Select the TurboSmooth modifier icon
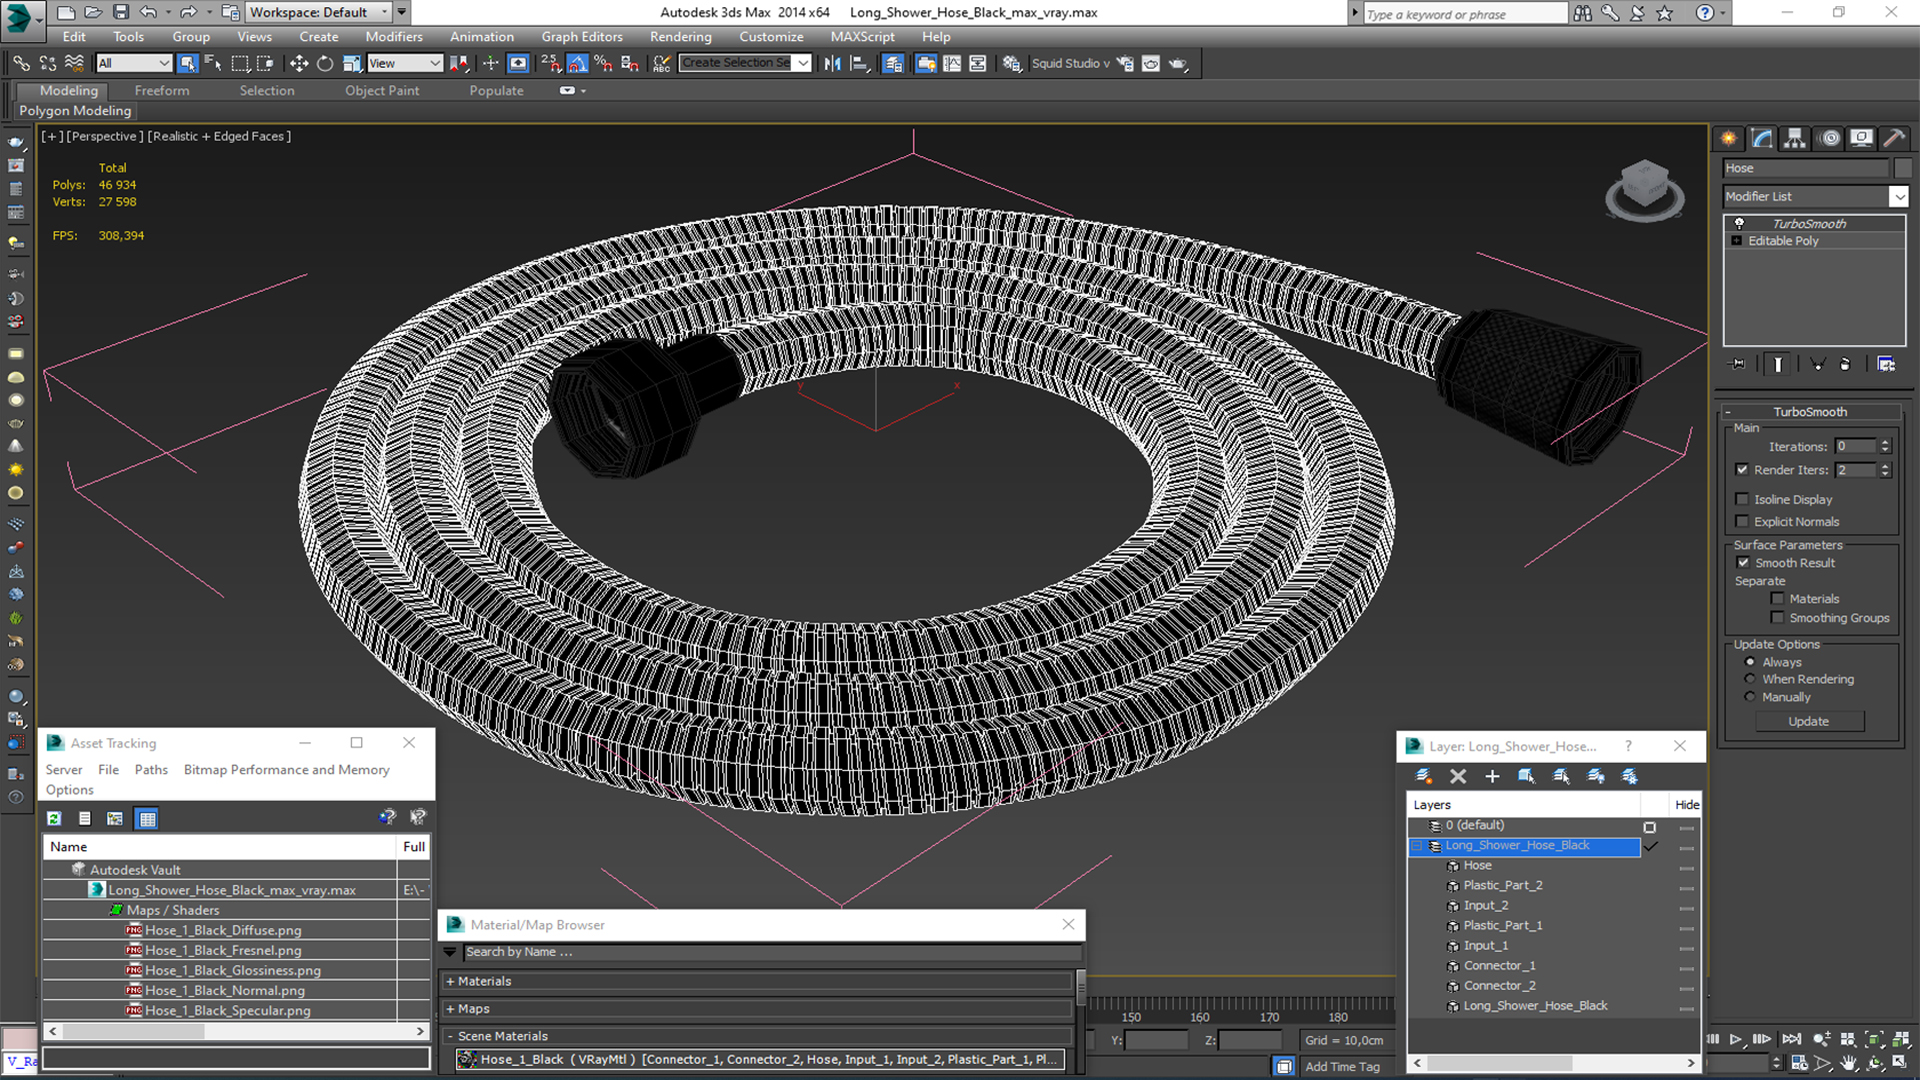Screen dimensions: 1920x1080 [x=1739, y=222]
